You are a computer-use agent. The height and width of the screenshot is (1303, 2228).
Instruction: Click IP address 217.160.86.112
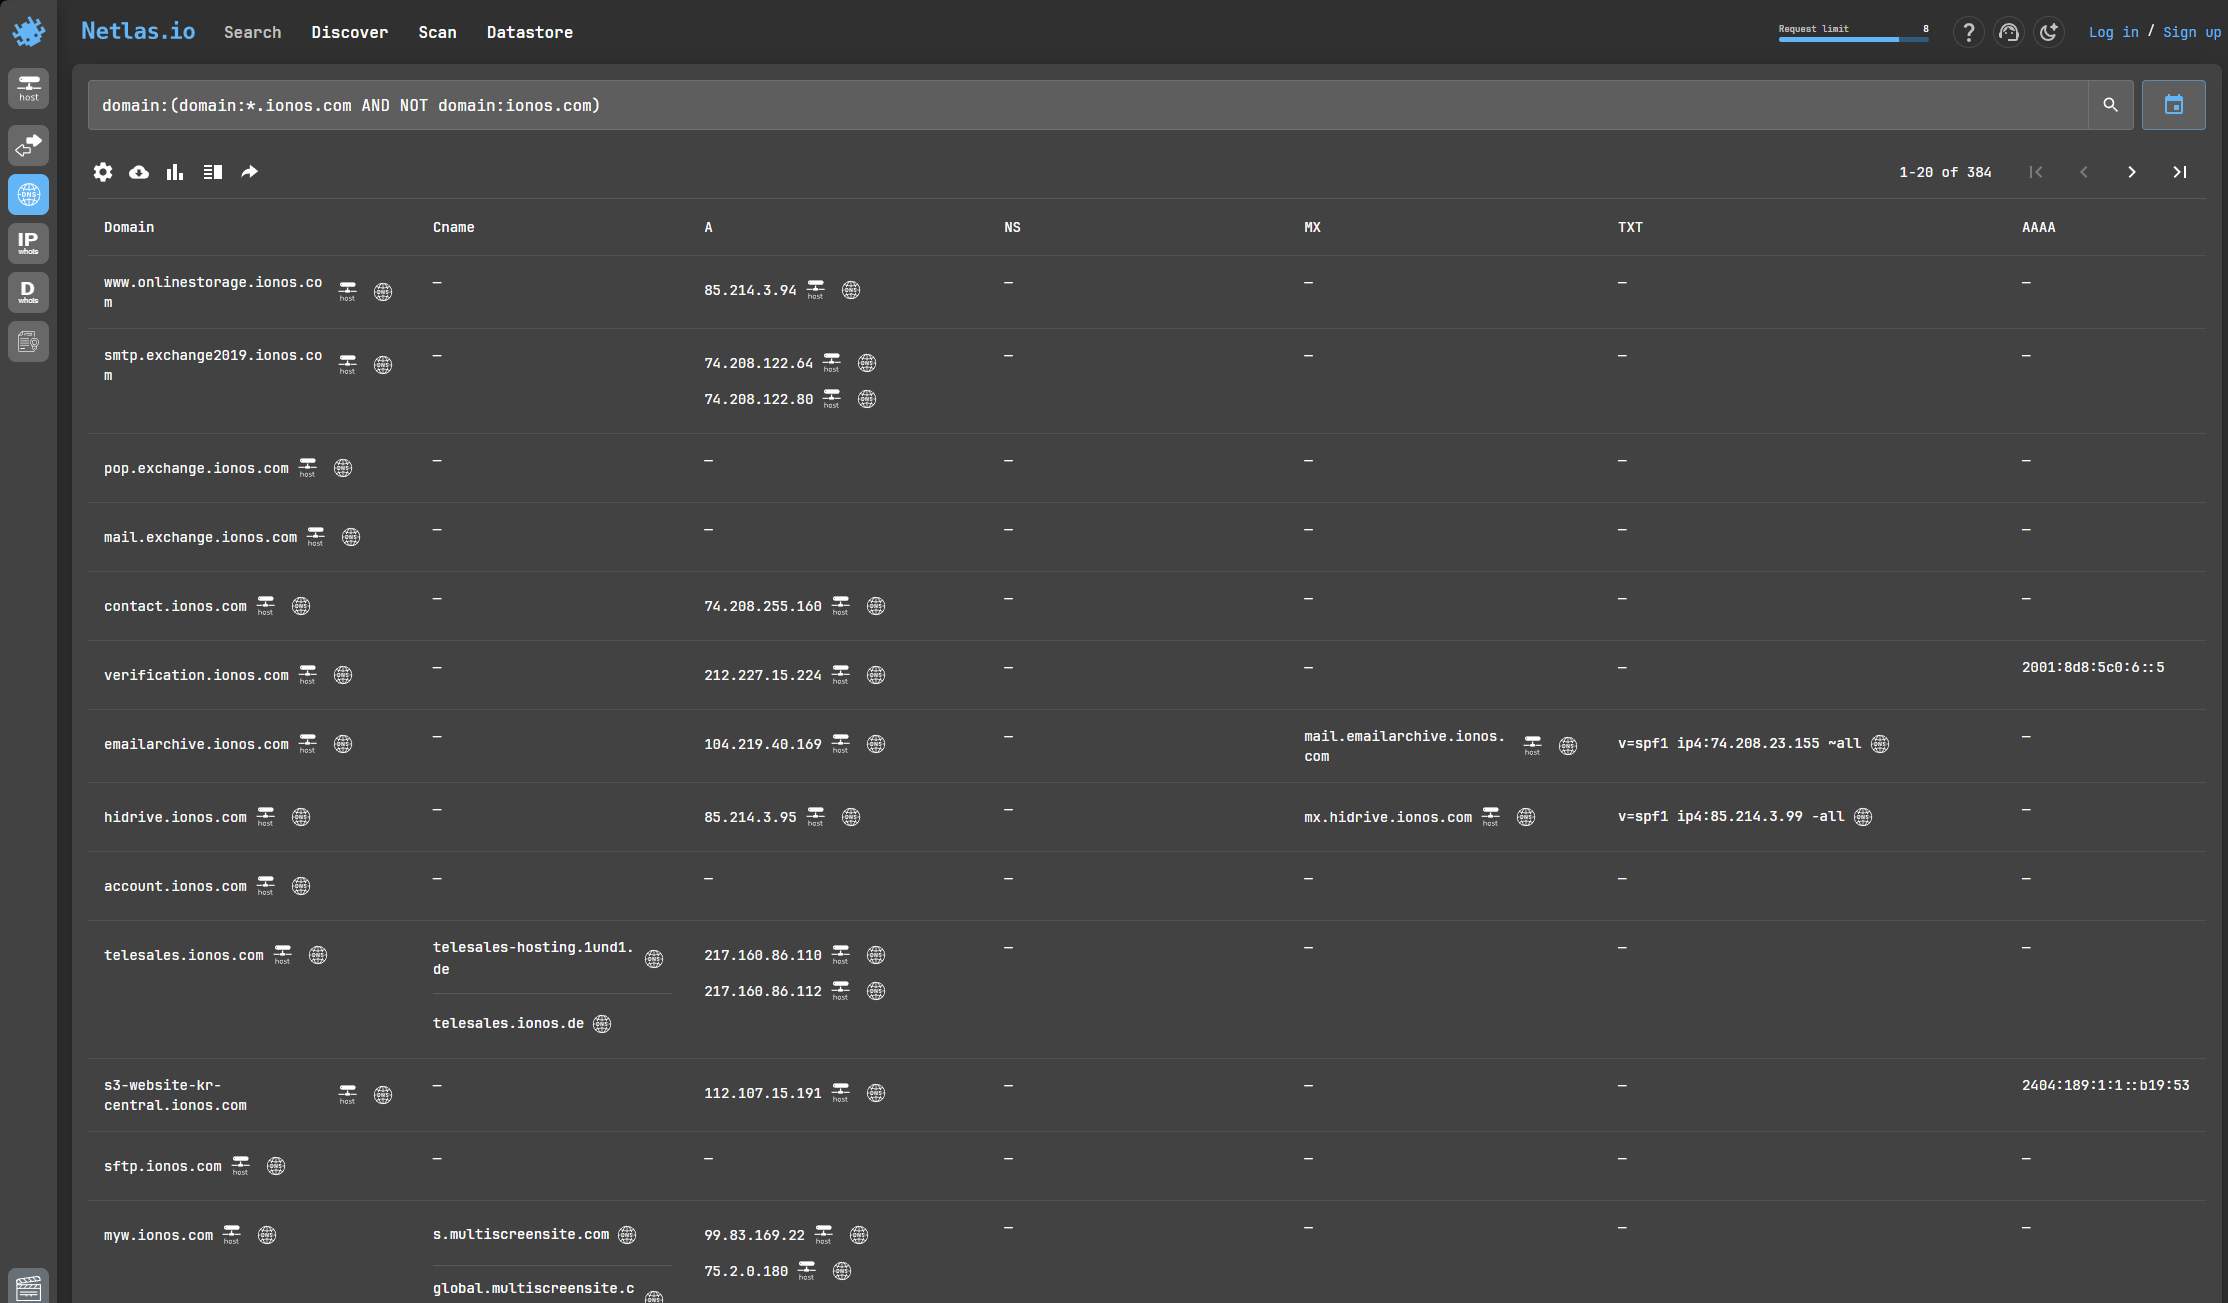click(763, 991)
